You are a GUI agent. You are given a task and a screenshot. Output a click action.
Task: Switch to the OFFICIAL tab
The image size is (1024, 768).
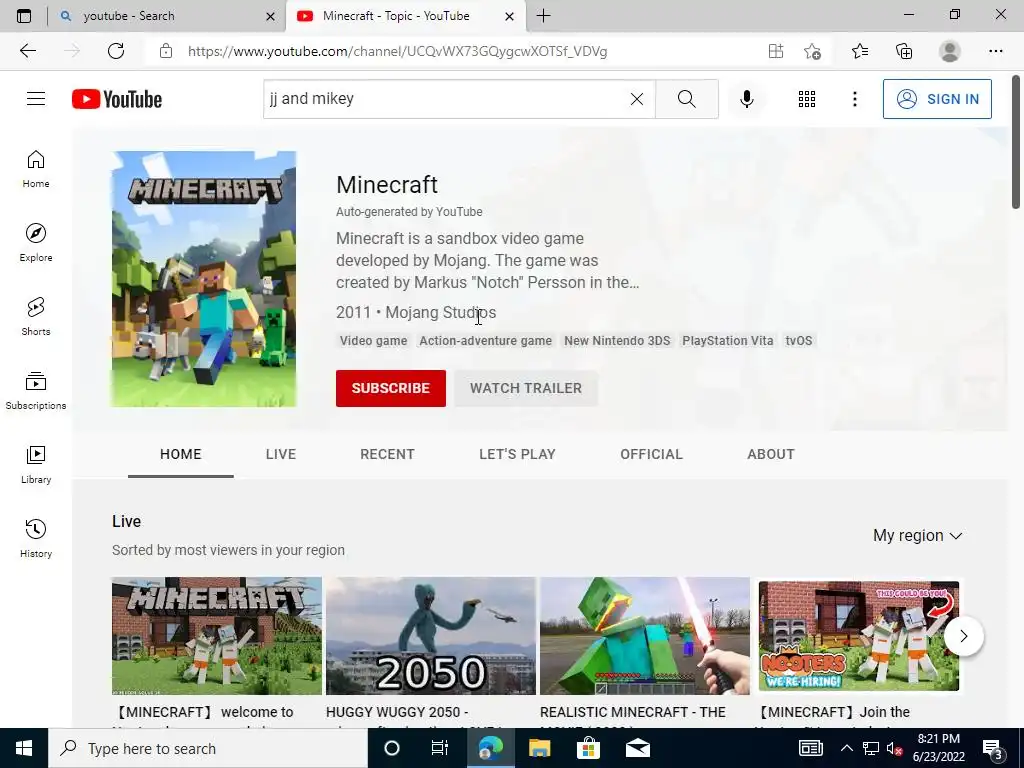click(x=651, y=454)
